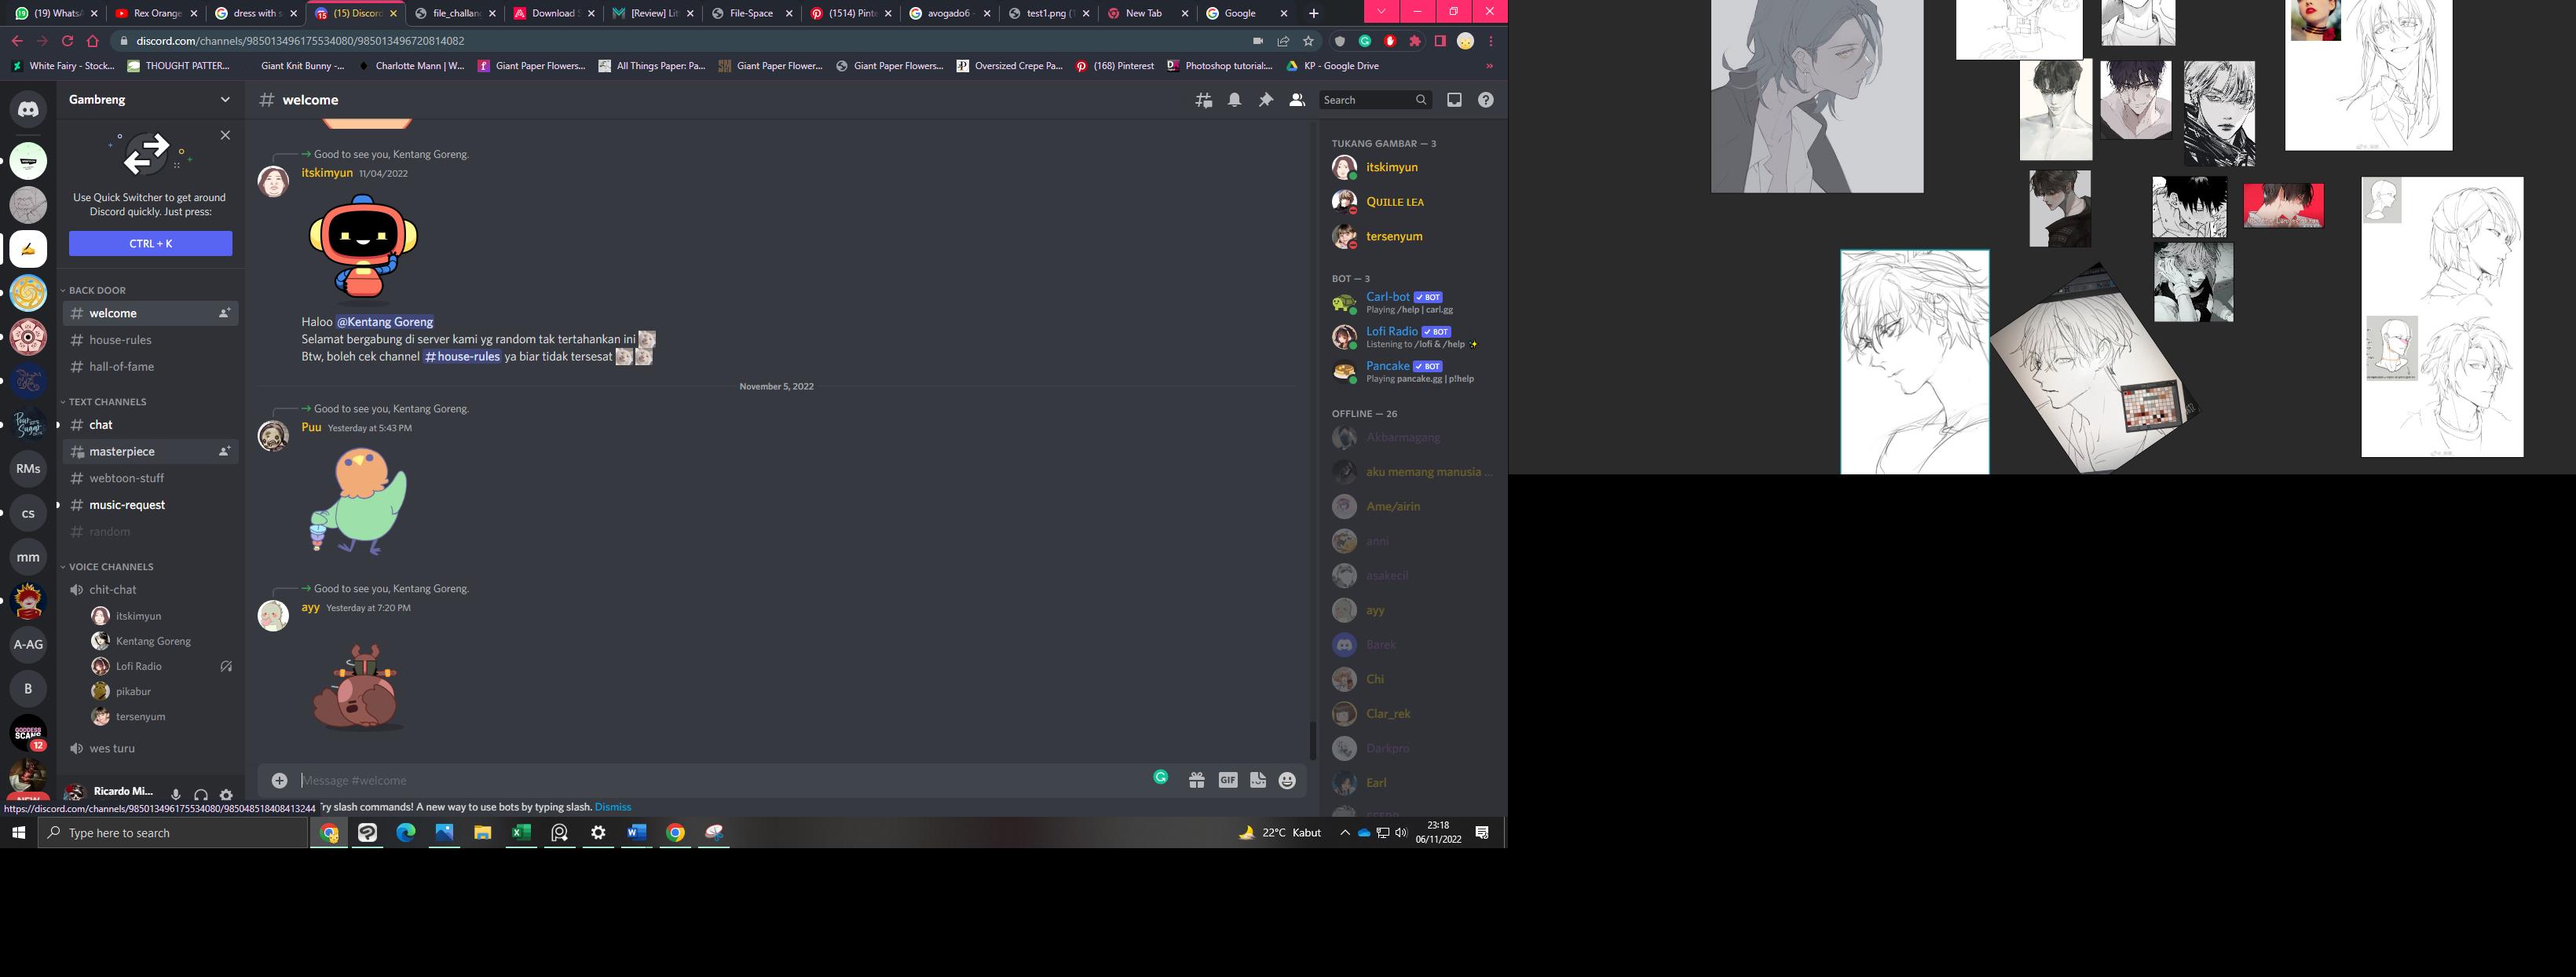
Task: Open the masterpiece text channel
Action: [x=122, y=451]
